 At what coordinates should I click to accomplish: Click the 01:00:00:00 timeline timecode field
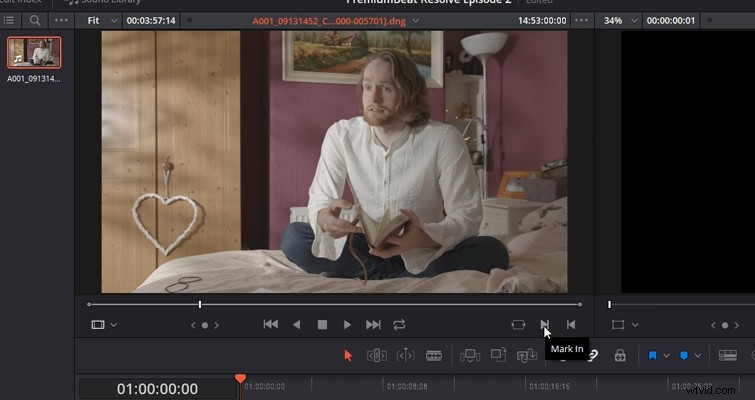click(157, 389)
